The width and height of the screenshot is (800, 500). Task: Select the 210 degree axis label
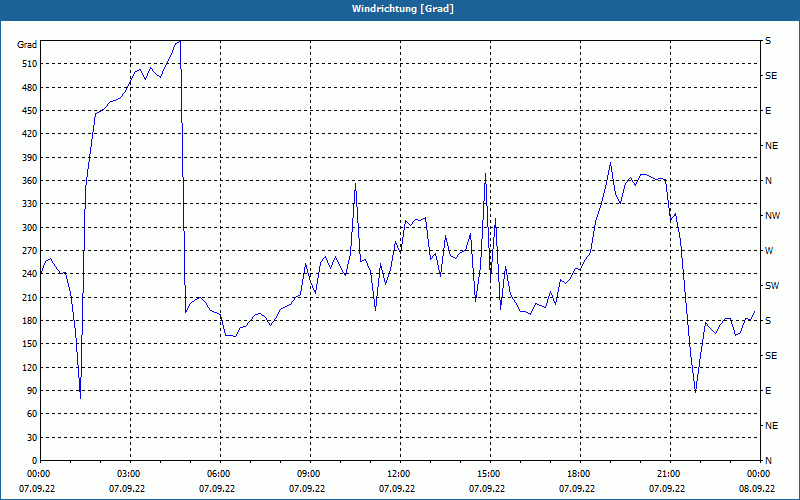coord(29,297)
